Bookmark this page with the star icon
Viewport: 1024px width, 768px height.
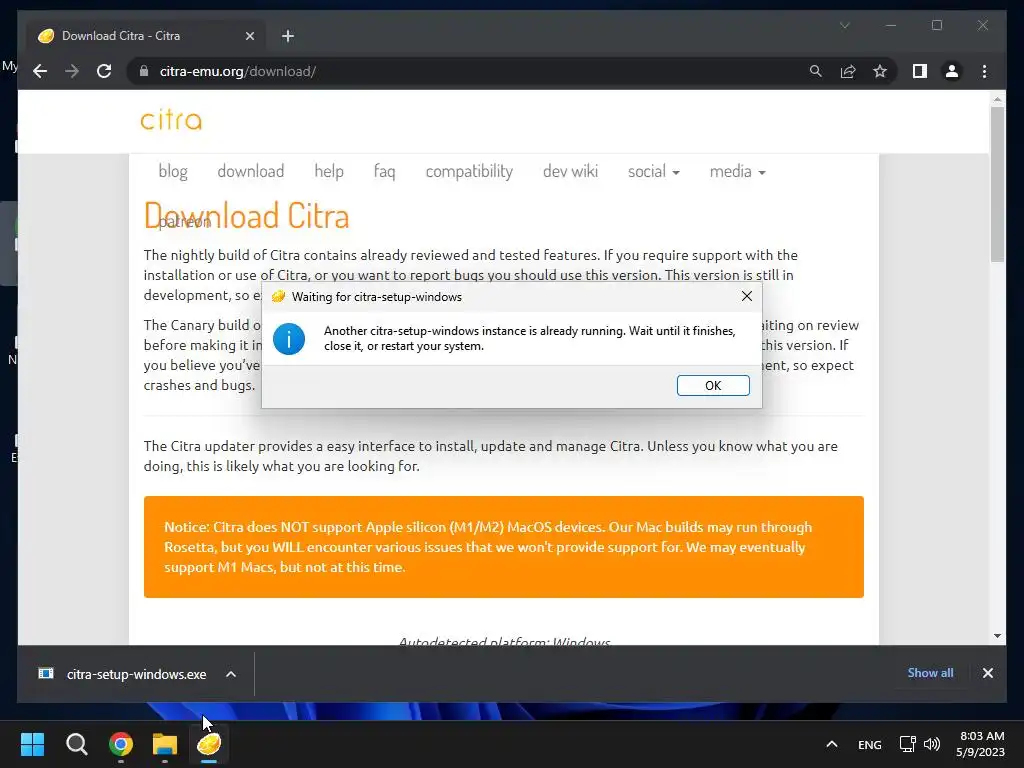click(880, 71)
